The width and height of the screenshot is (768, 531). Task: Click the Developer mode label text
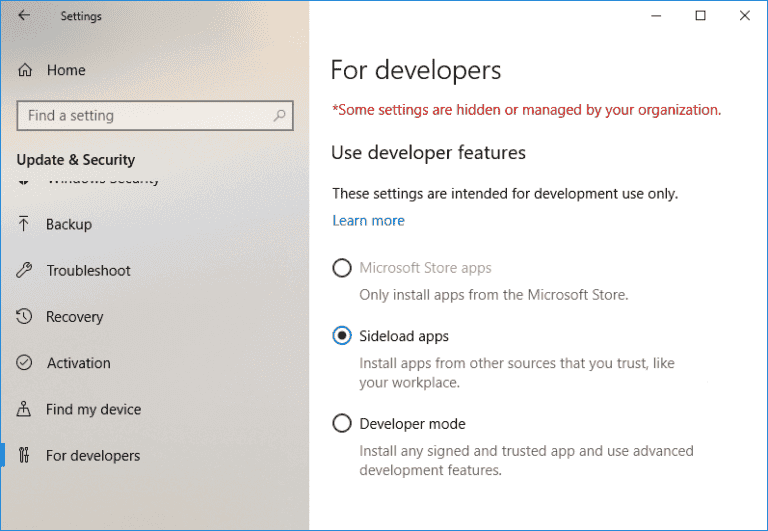[x=412, y=424]
